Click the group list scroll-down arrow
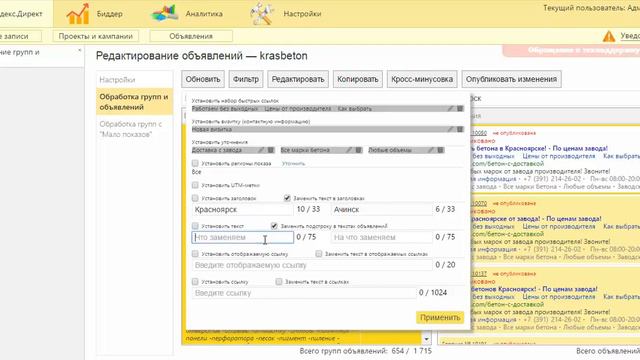This screenshot has height=360, width=640. tap(426, 339)
